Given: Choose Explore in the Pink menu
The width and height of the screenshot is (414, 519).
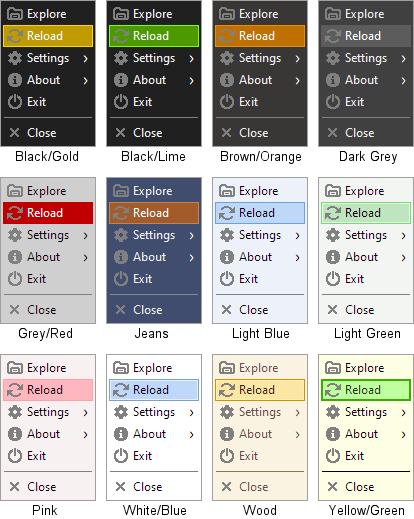Looking at the screenshot, I should pyautogui.click(x=48, y=368).
